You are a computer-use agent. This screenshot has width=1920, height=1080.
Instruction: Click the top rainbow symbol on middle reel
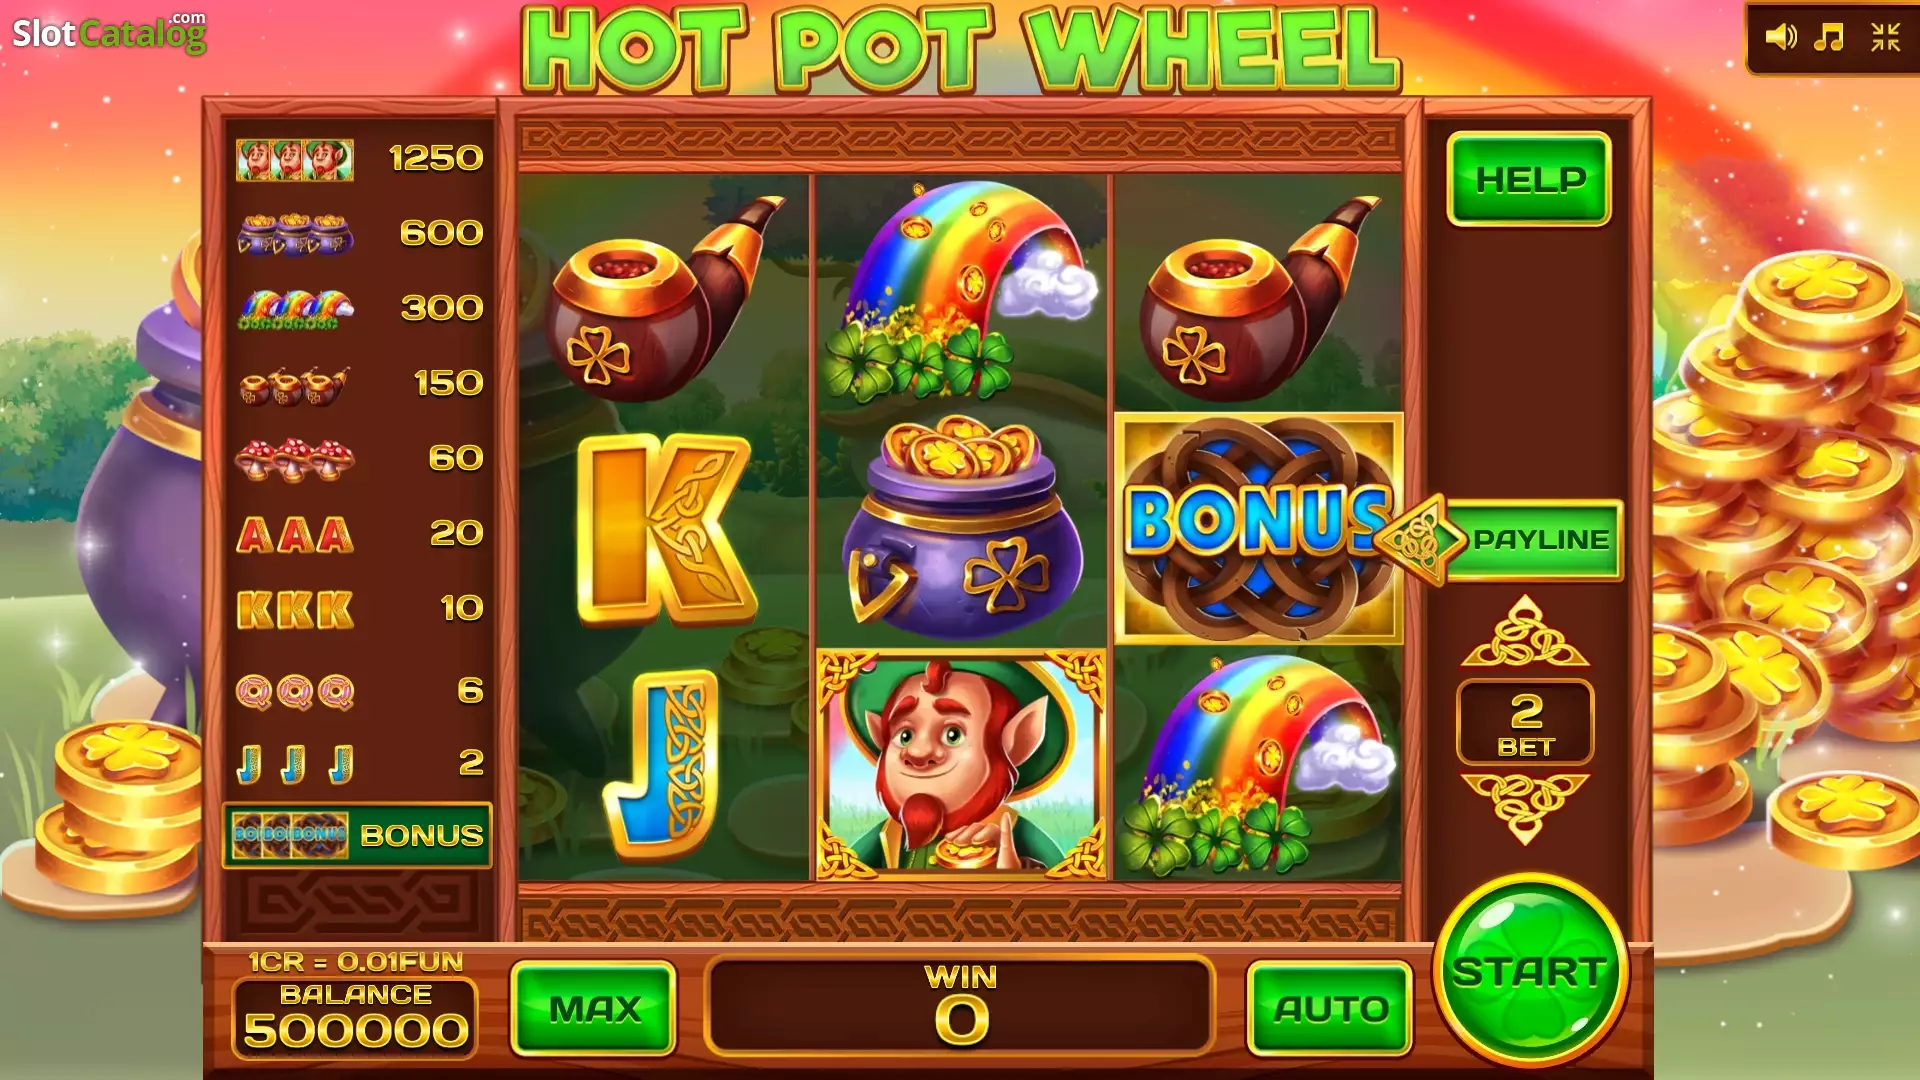(x=960, y=292)
